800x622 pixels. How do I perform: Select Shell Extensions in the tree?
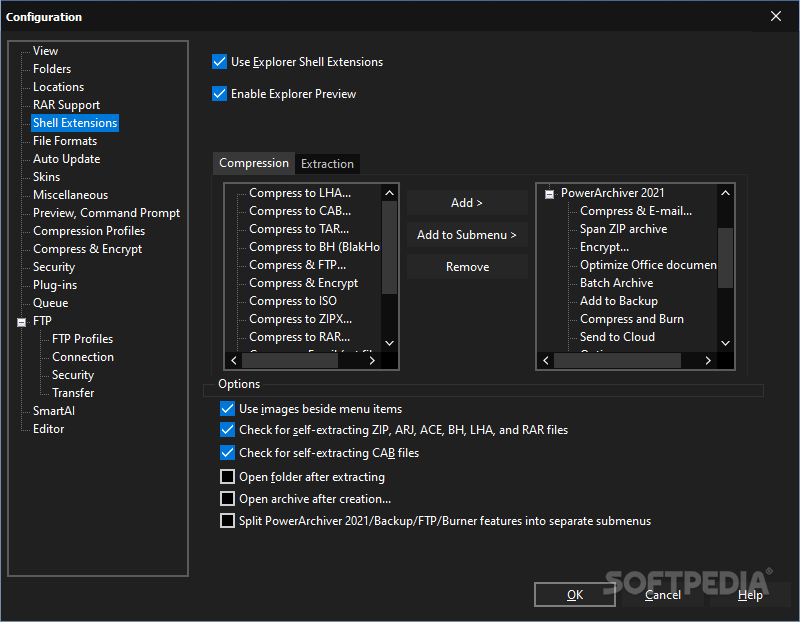pyautogui.click(x=75, y=123)
